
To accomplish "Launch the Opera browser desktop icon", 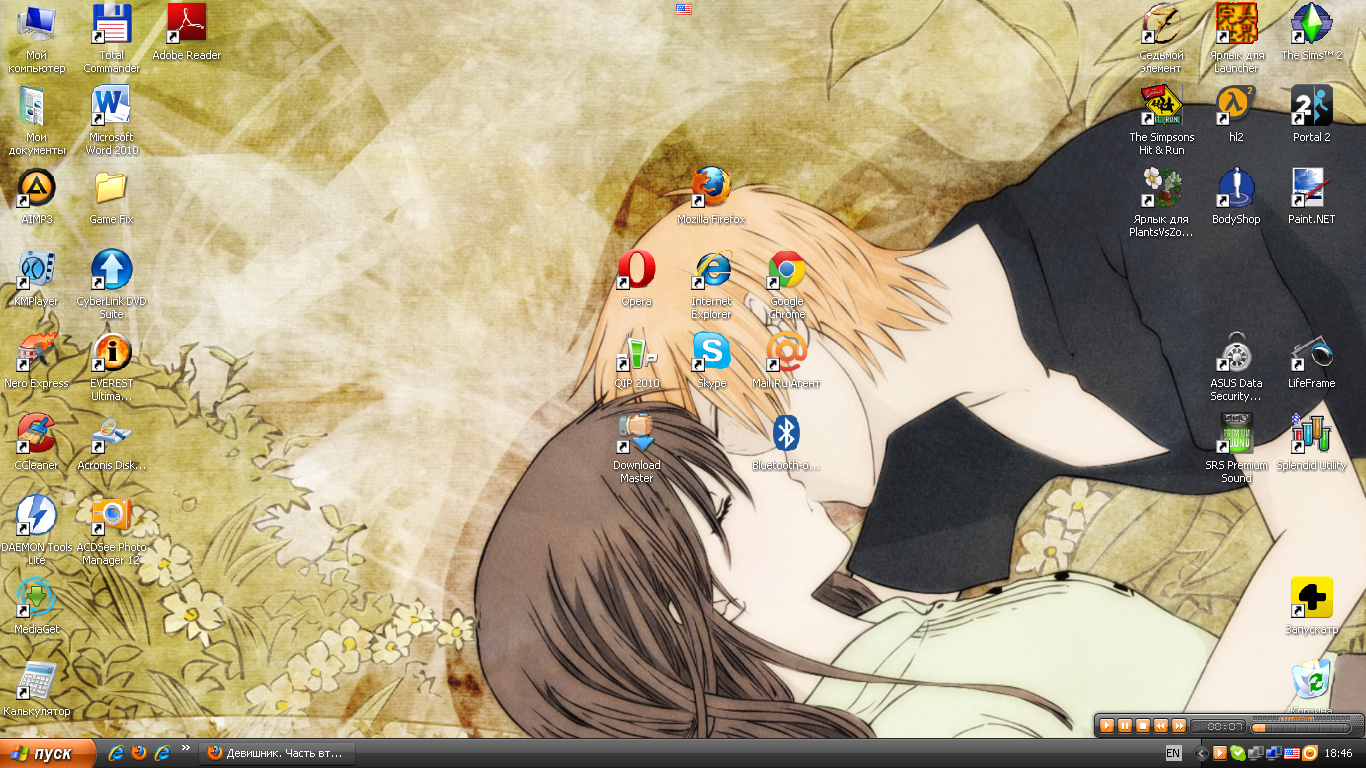I will [x=636, y=270].
